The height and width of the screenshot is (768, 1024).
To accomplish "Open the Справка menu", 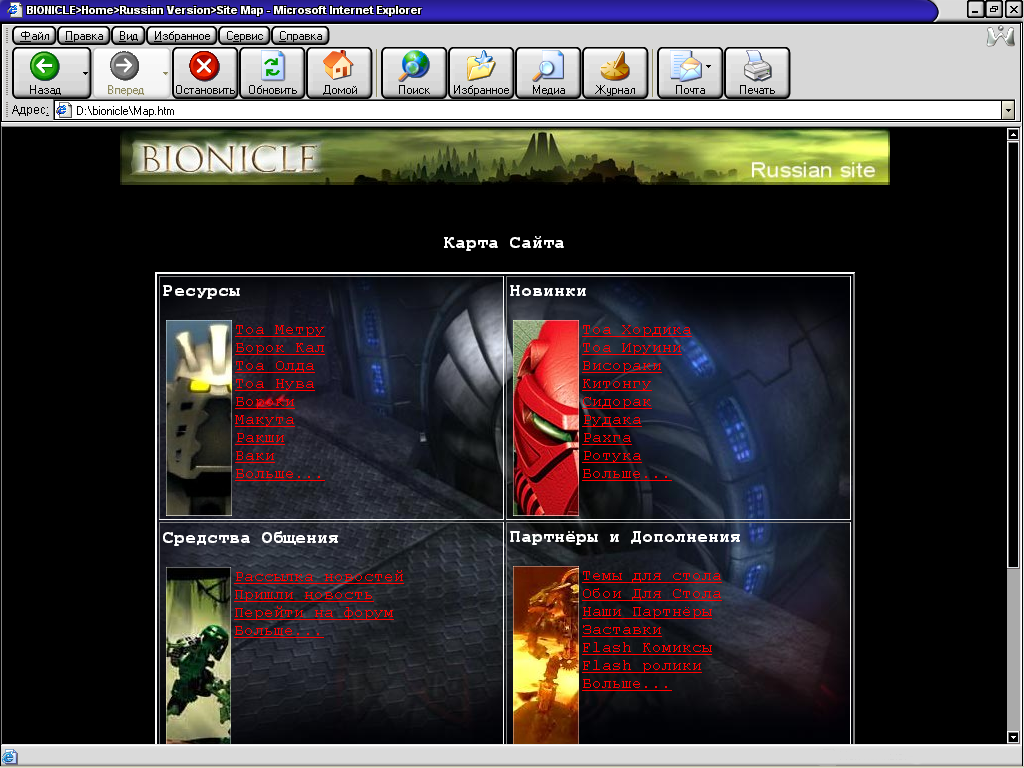I will [300, 35].
